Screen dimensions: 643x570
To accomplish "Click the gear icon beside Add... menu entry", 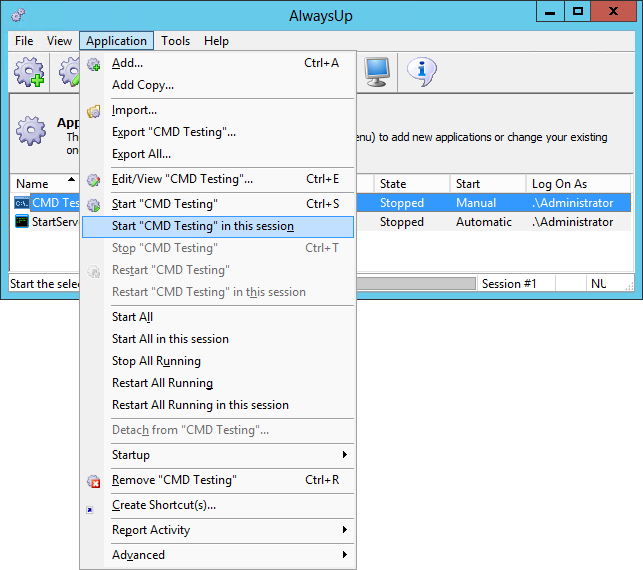I will point(93,64).
